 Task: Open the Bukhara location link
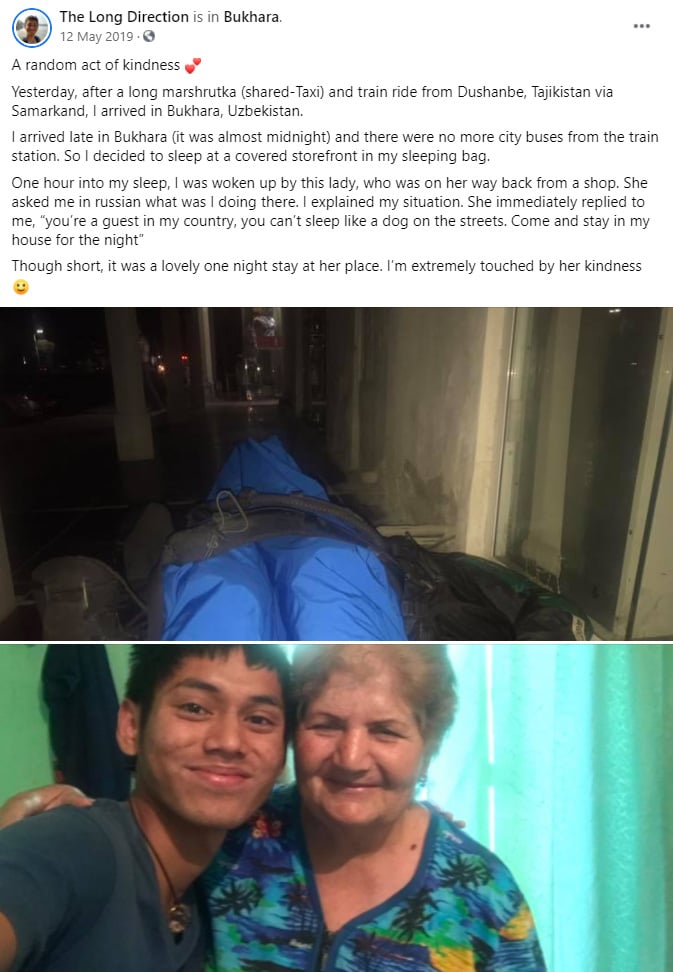(x=251, y=17)
